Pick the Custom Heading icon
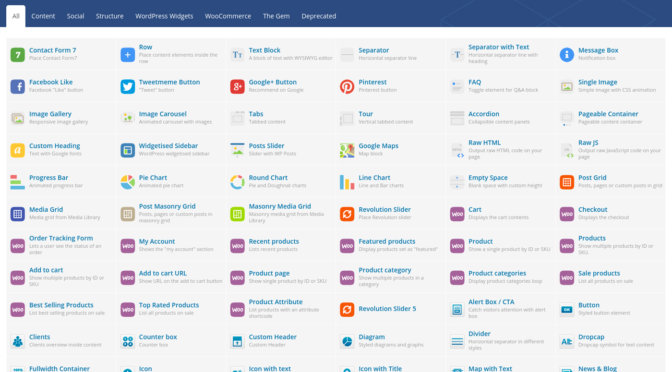 point(18,150)
